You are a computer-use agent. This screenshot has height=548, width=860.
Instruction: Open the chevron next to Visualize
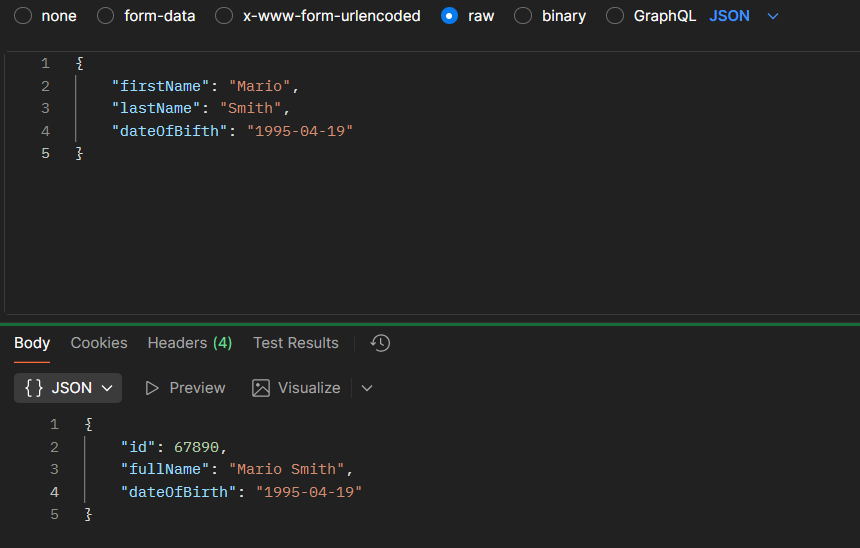367,388
